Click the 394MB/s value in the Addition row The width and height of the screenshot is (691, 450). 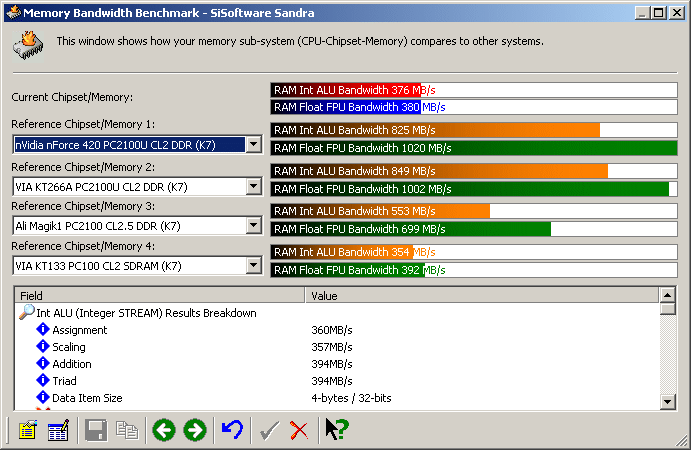click(x=332, y=364)
